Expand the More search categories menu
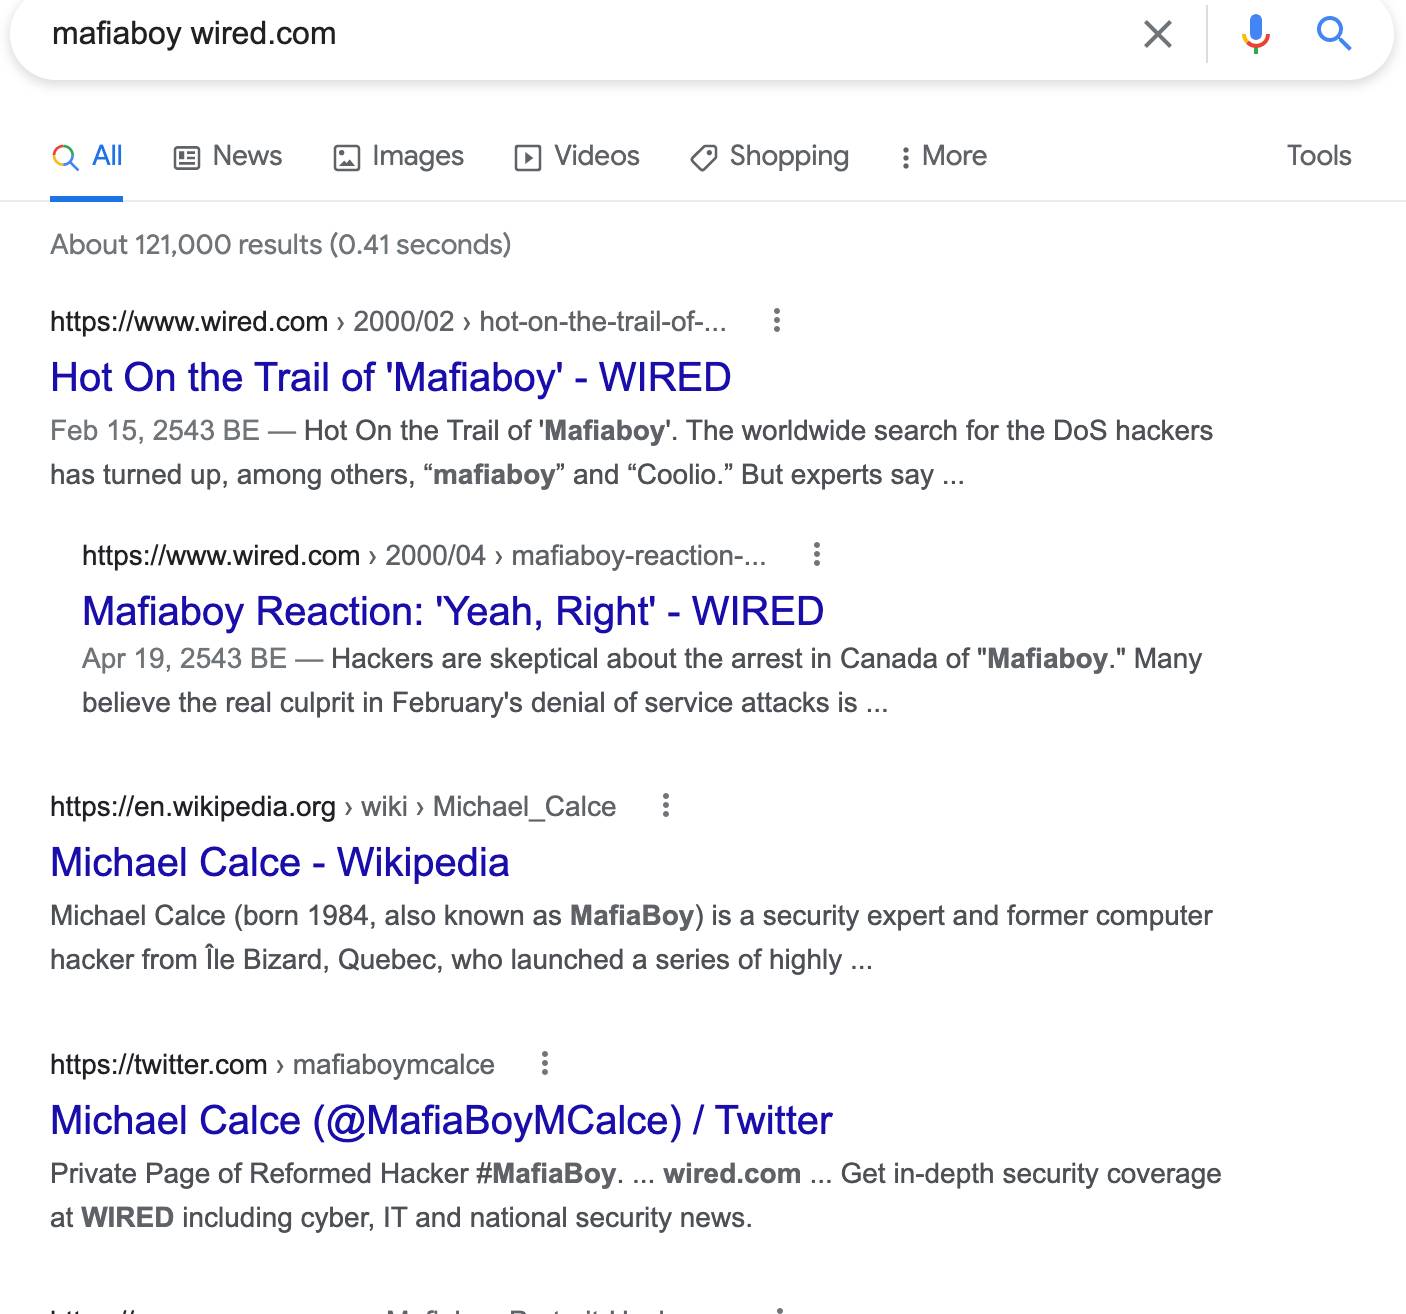1406x1314 pixels. tap(943, 157)
